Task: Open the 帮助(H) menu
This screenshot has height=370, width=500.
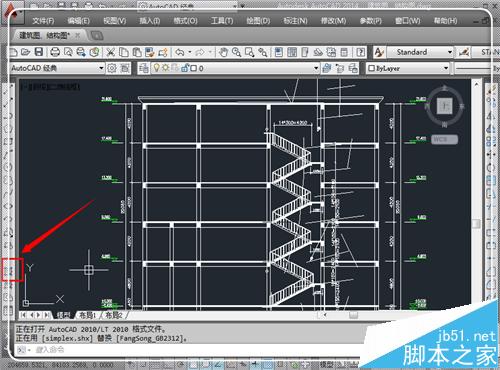Action: pos(445,21)
